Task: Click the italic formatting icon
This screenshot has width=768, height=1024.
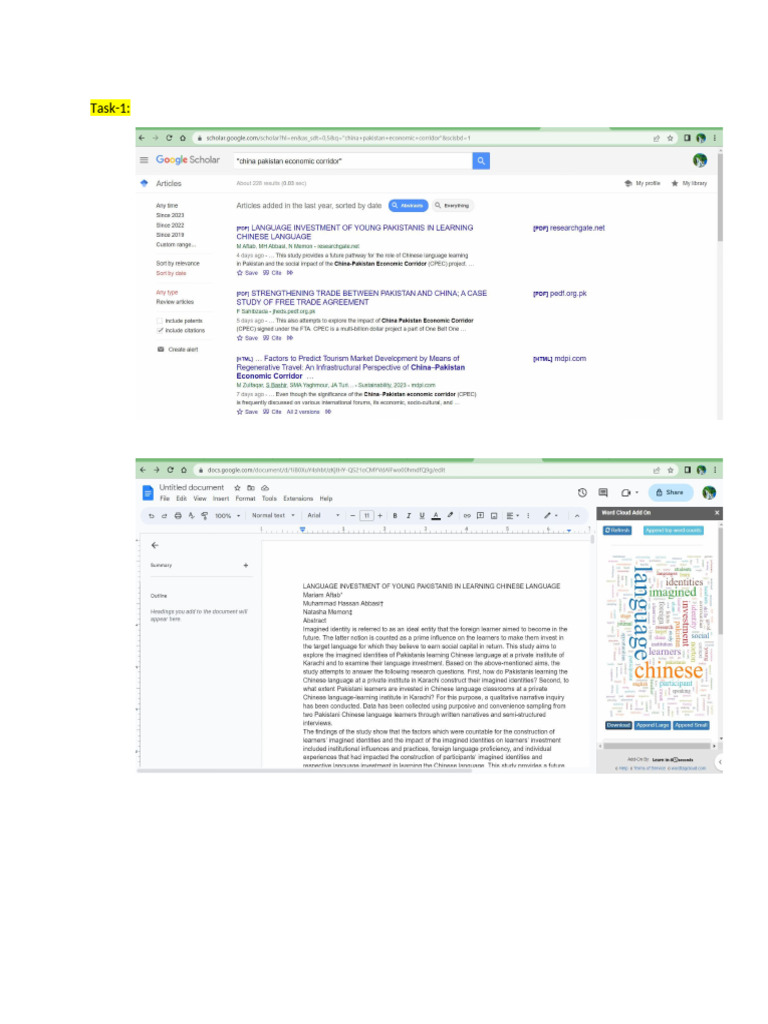Action: click(408, 515)
